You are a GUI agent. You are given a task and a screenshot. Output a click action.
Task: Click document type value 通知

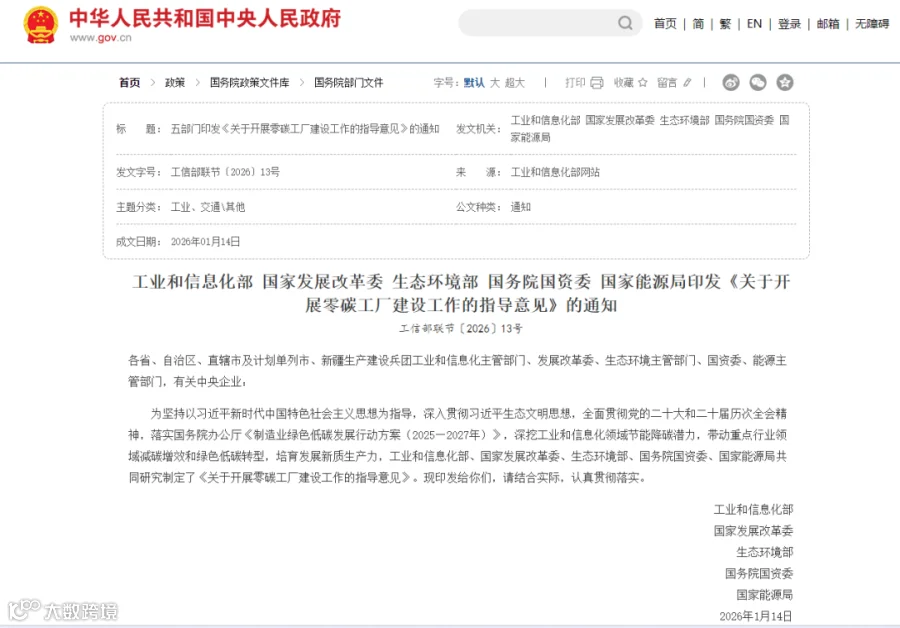pyautogui.click(x=521, y=207)
